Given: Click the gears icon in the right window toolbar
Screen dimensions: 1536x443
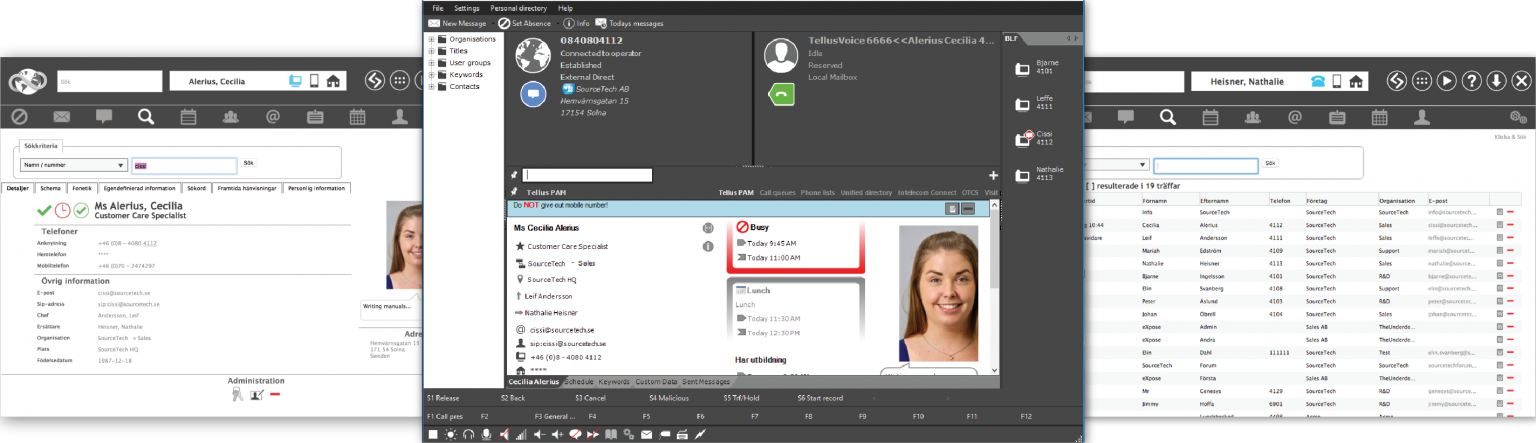Looking at the screenshot, I should [x=1518, y=117].
